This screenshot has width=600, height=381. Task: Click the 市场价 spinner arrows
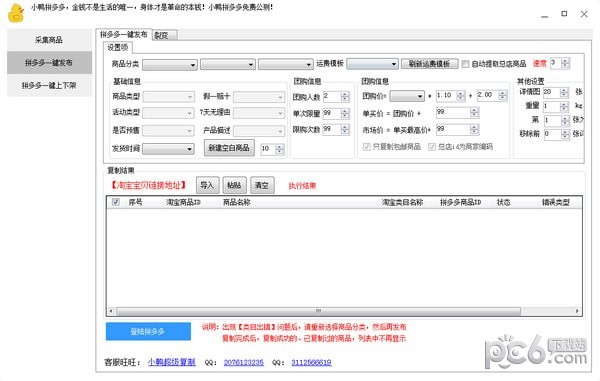click(x=474, y=129)
